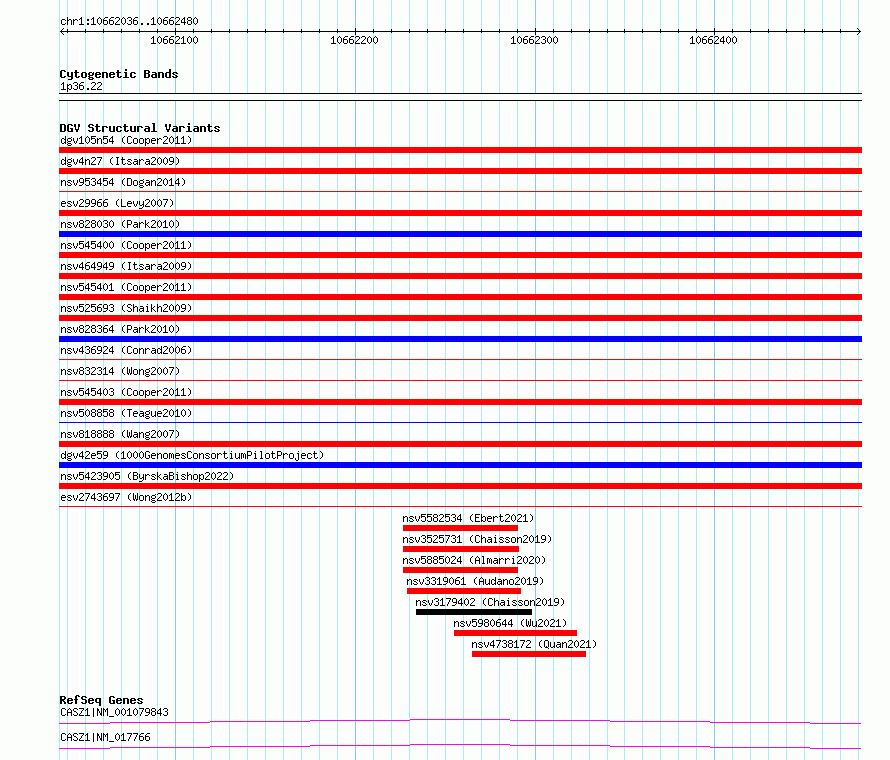Viewport: 890px width, 760px height.
Task: Collapse the DGV Structural Variants track heading
Action: pos(139,128)
